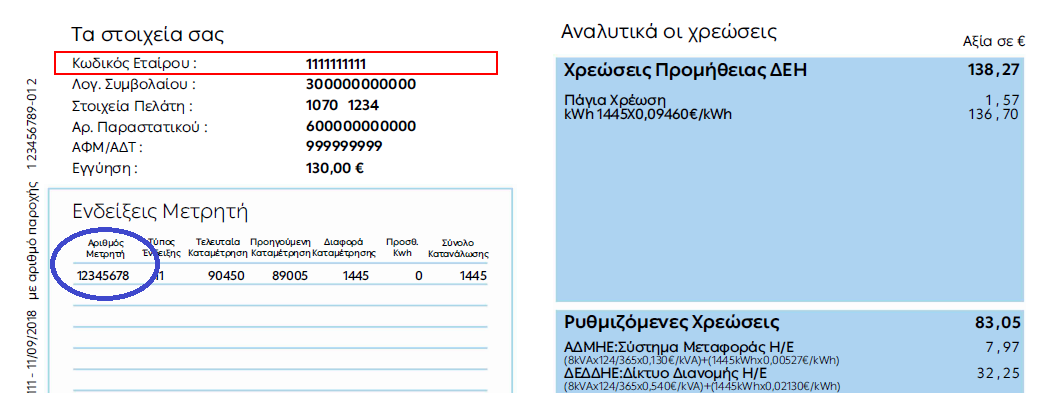Select the 'Διαφορά Καταμέτρησης' column header
This screenshot has height=393, width=1063.
click(344, 248)
